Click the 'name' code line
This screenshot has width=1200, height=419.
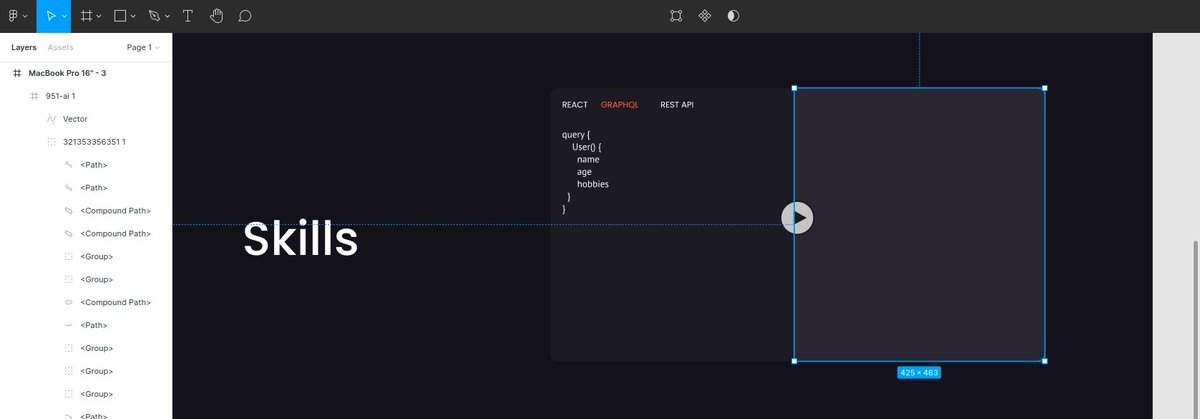(588, 160)
